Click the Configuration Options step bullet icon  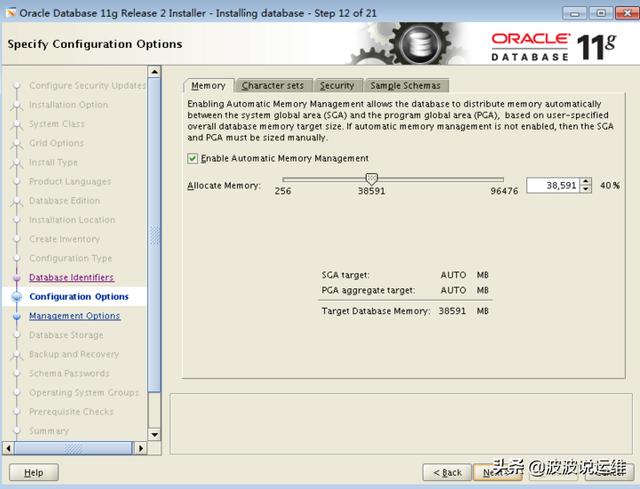point(17,297)
